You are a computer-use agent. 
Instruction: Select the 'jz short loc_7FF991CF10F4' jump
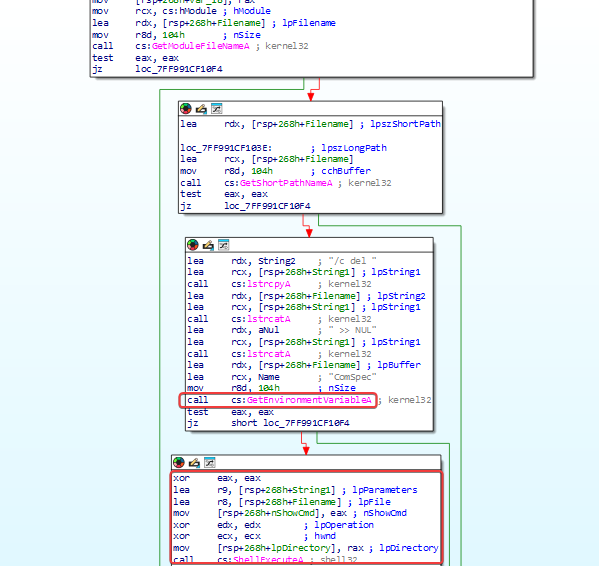pyautogui.click(x=268, y=423)
